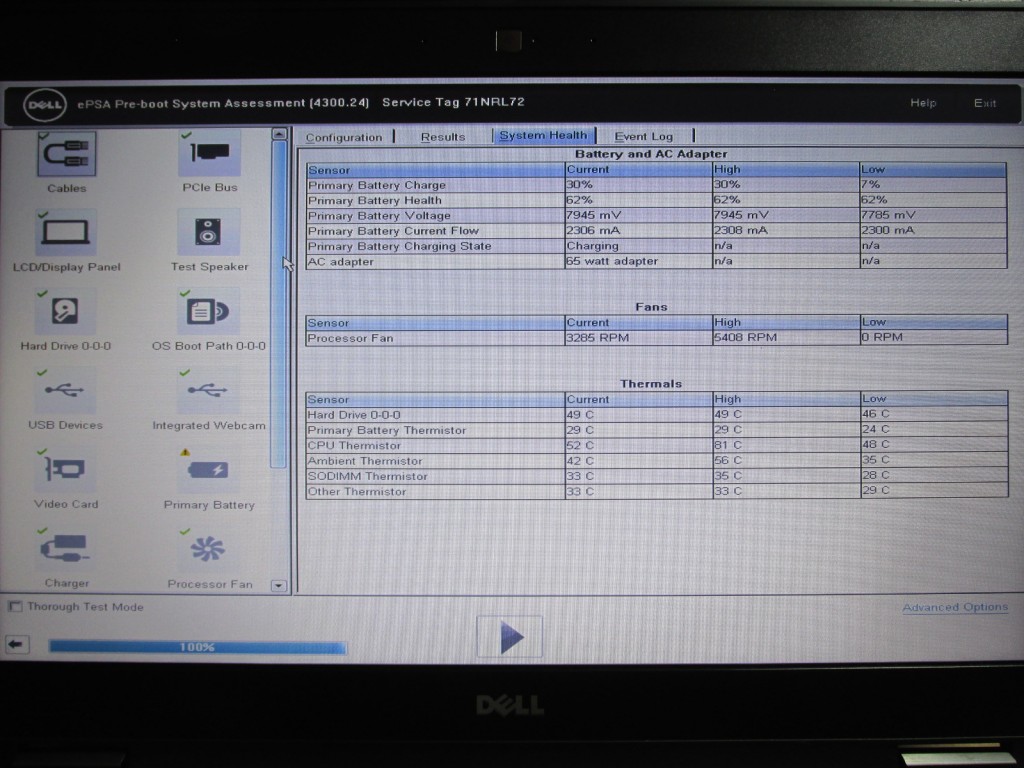Viewport: 1024px width, 768px height.
Task: Select the Processor Fan icon
Action: (x=209, y=549)
